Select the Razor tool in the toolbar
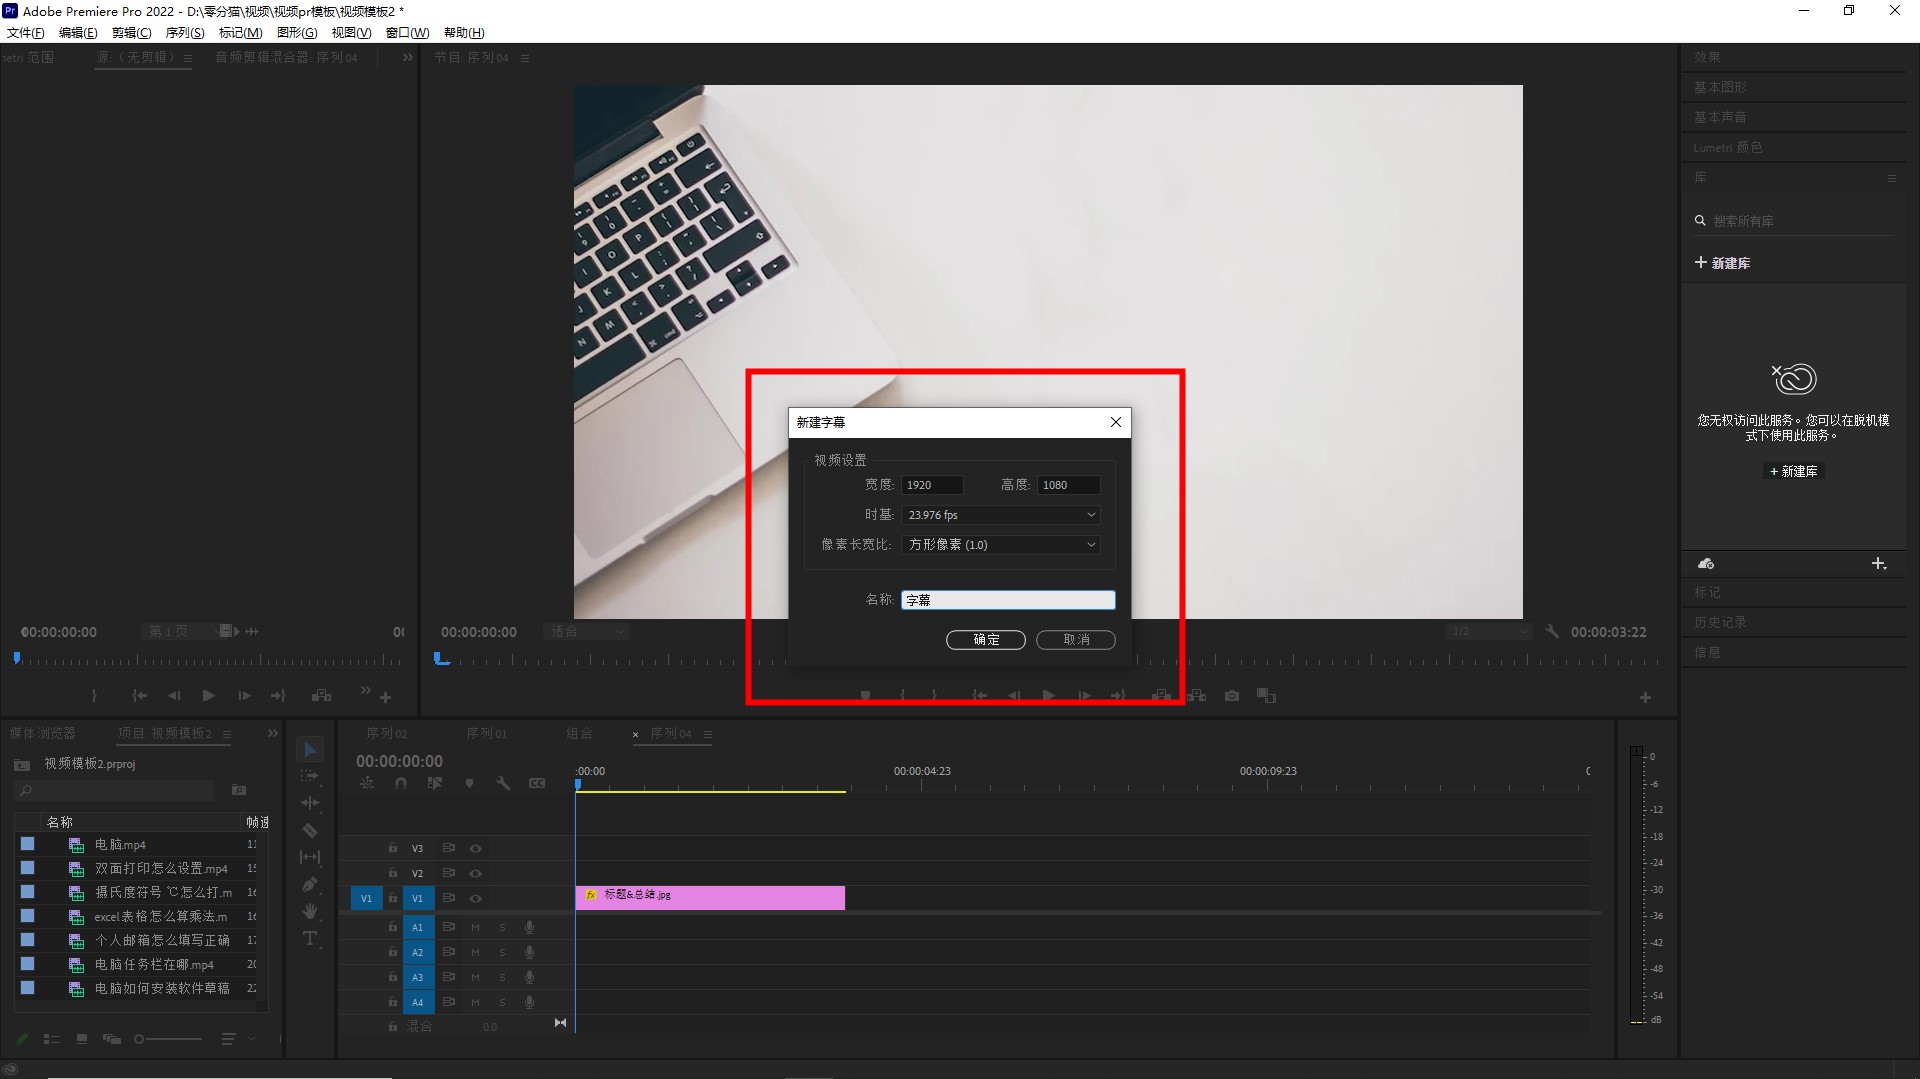This screenshot has width=1920, height=1079. (x=310, y=830)
